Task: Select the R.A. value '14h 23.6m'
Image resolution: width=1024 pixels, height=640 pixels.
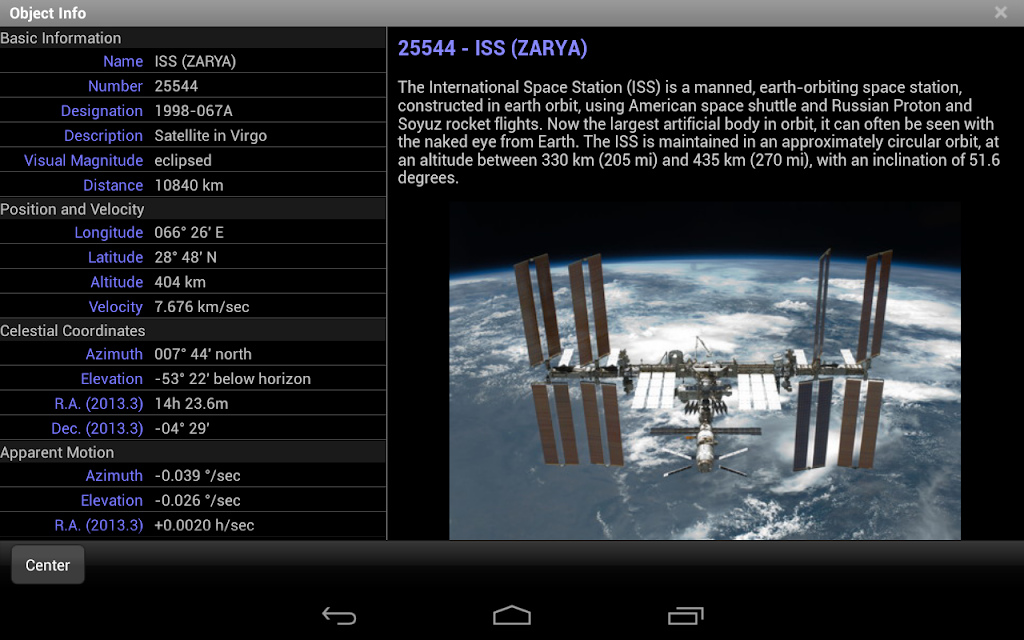Action: click(x=191, y=404)
